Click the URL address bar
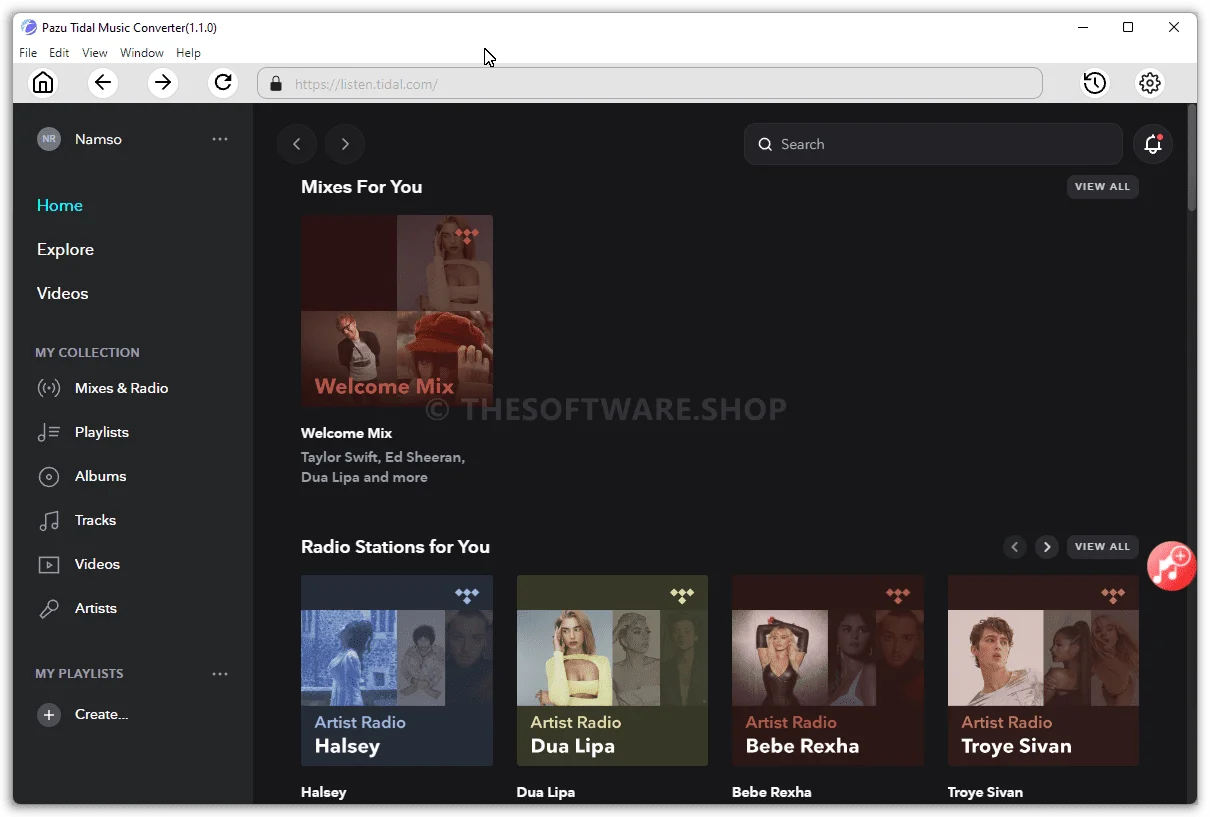This screenshot has height=817, width=1210. [x=650, y=84]
